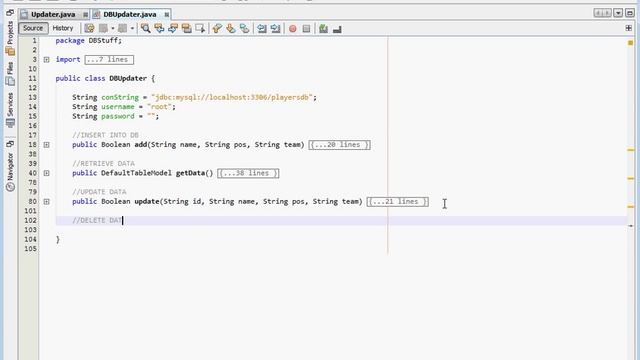The width and height of the screenshot is (640, 360).
Task: Maximize the editor window
Action: point(630,13)
